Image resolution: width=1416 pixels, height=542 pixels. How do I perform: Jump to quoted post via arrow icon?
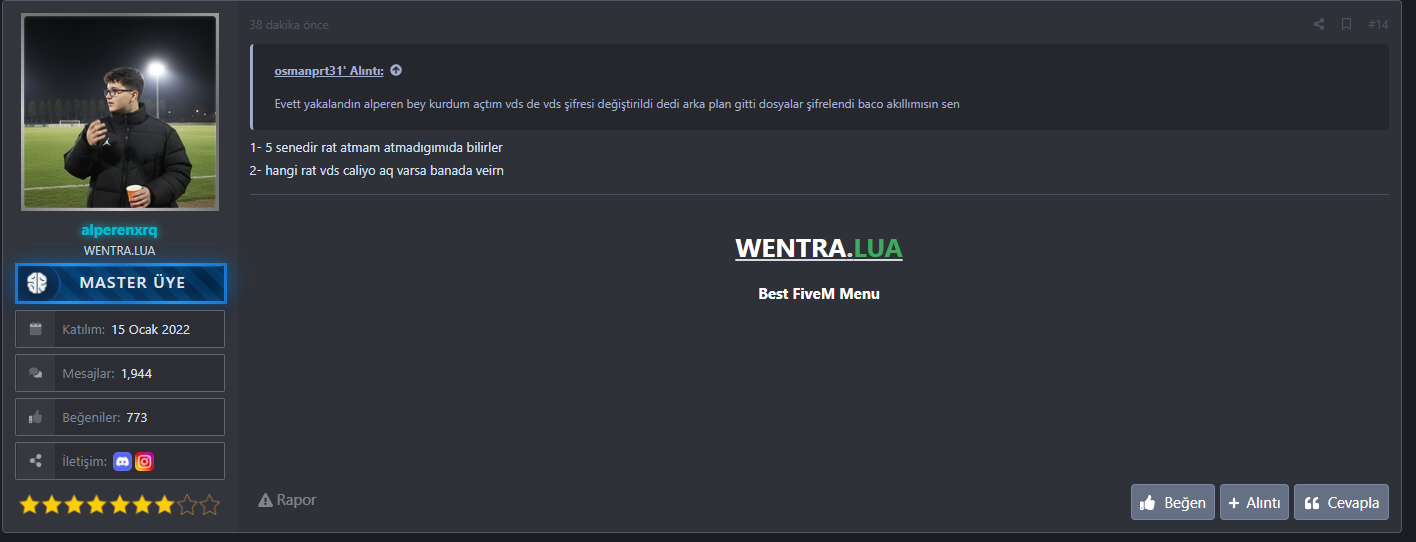click(x=396, y=70)
